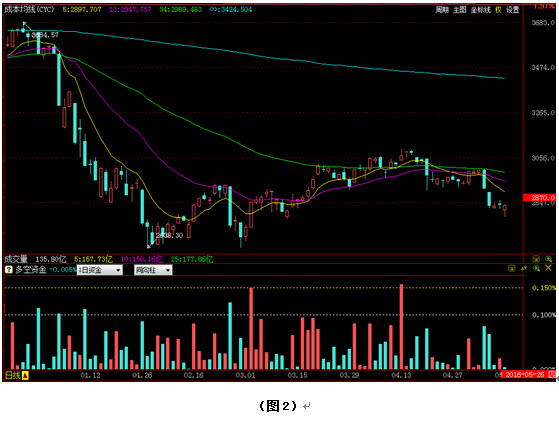Click the cyan ∞:3424.504 average value

[x=231, y=10]
